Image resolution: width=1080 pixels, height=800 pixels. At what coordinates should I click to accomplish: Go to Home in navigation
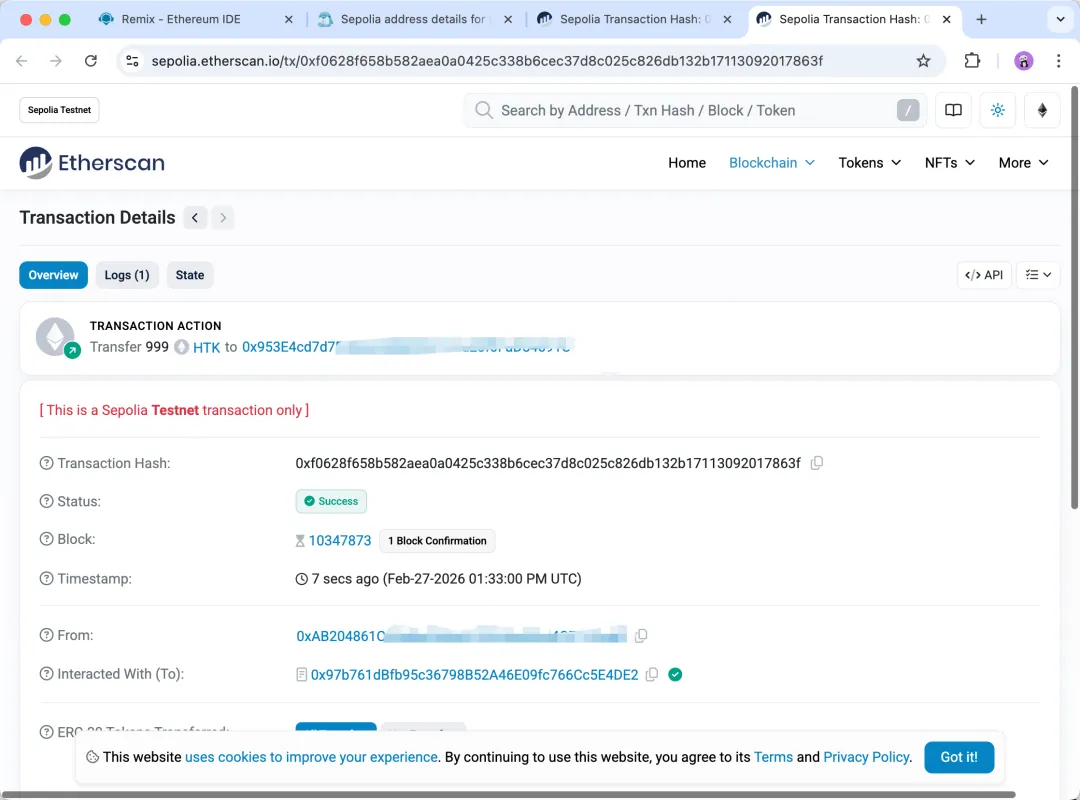(687, 163)
